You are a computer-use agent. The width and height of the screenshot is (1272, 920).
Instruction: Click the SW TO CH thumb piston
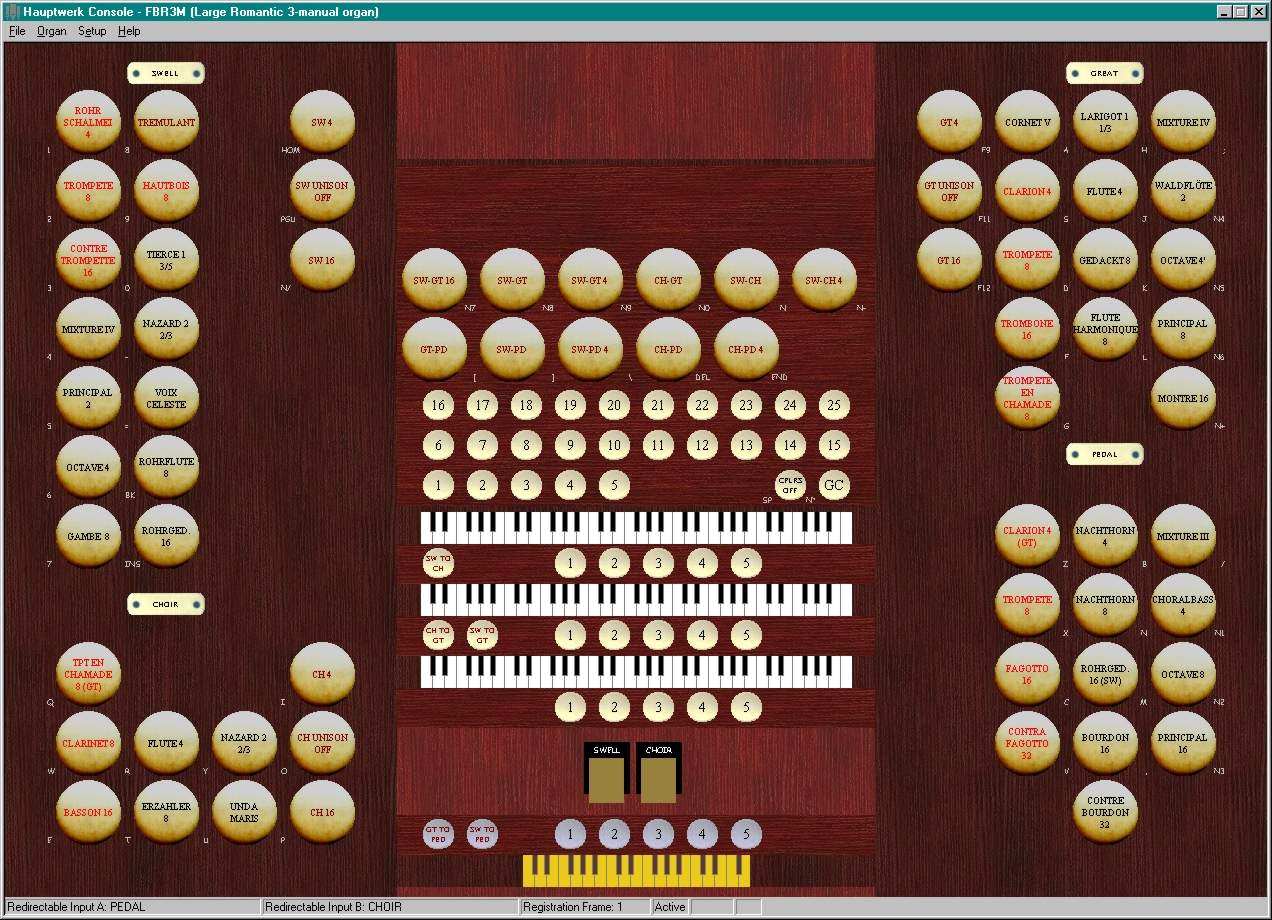438,563
